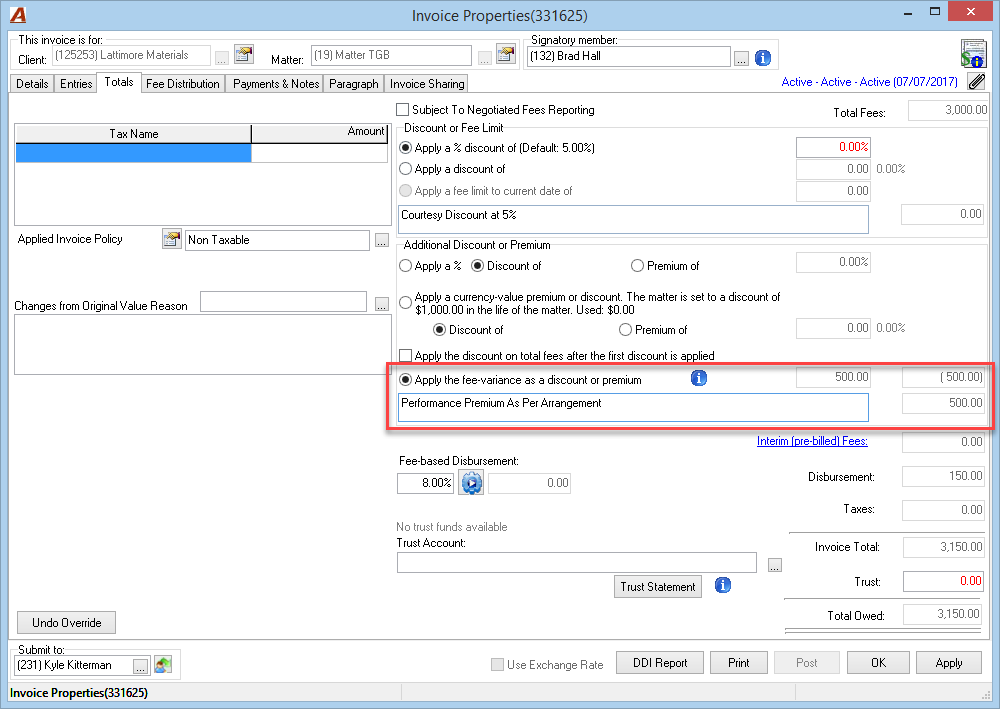The height and width of the screenshot is (709, 1000).
Task: Open client properties icon beside Lattimore Materials
Action: pyautogui.click(x=244, y=55)
